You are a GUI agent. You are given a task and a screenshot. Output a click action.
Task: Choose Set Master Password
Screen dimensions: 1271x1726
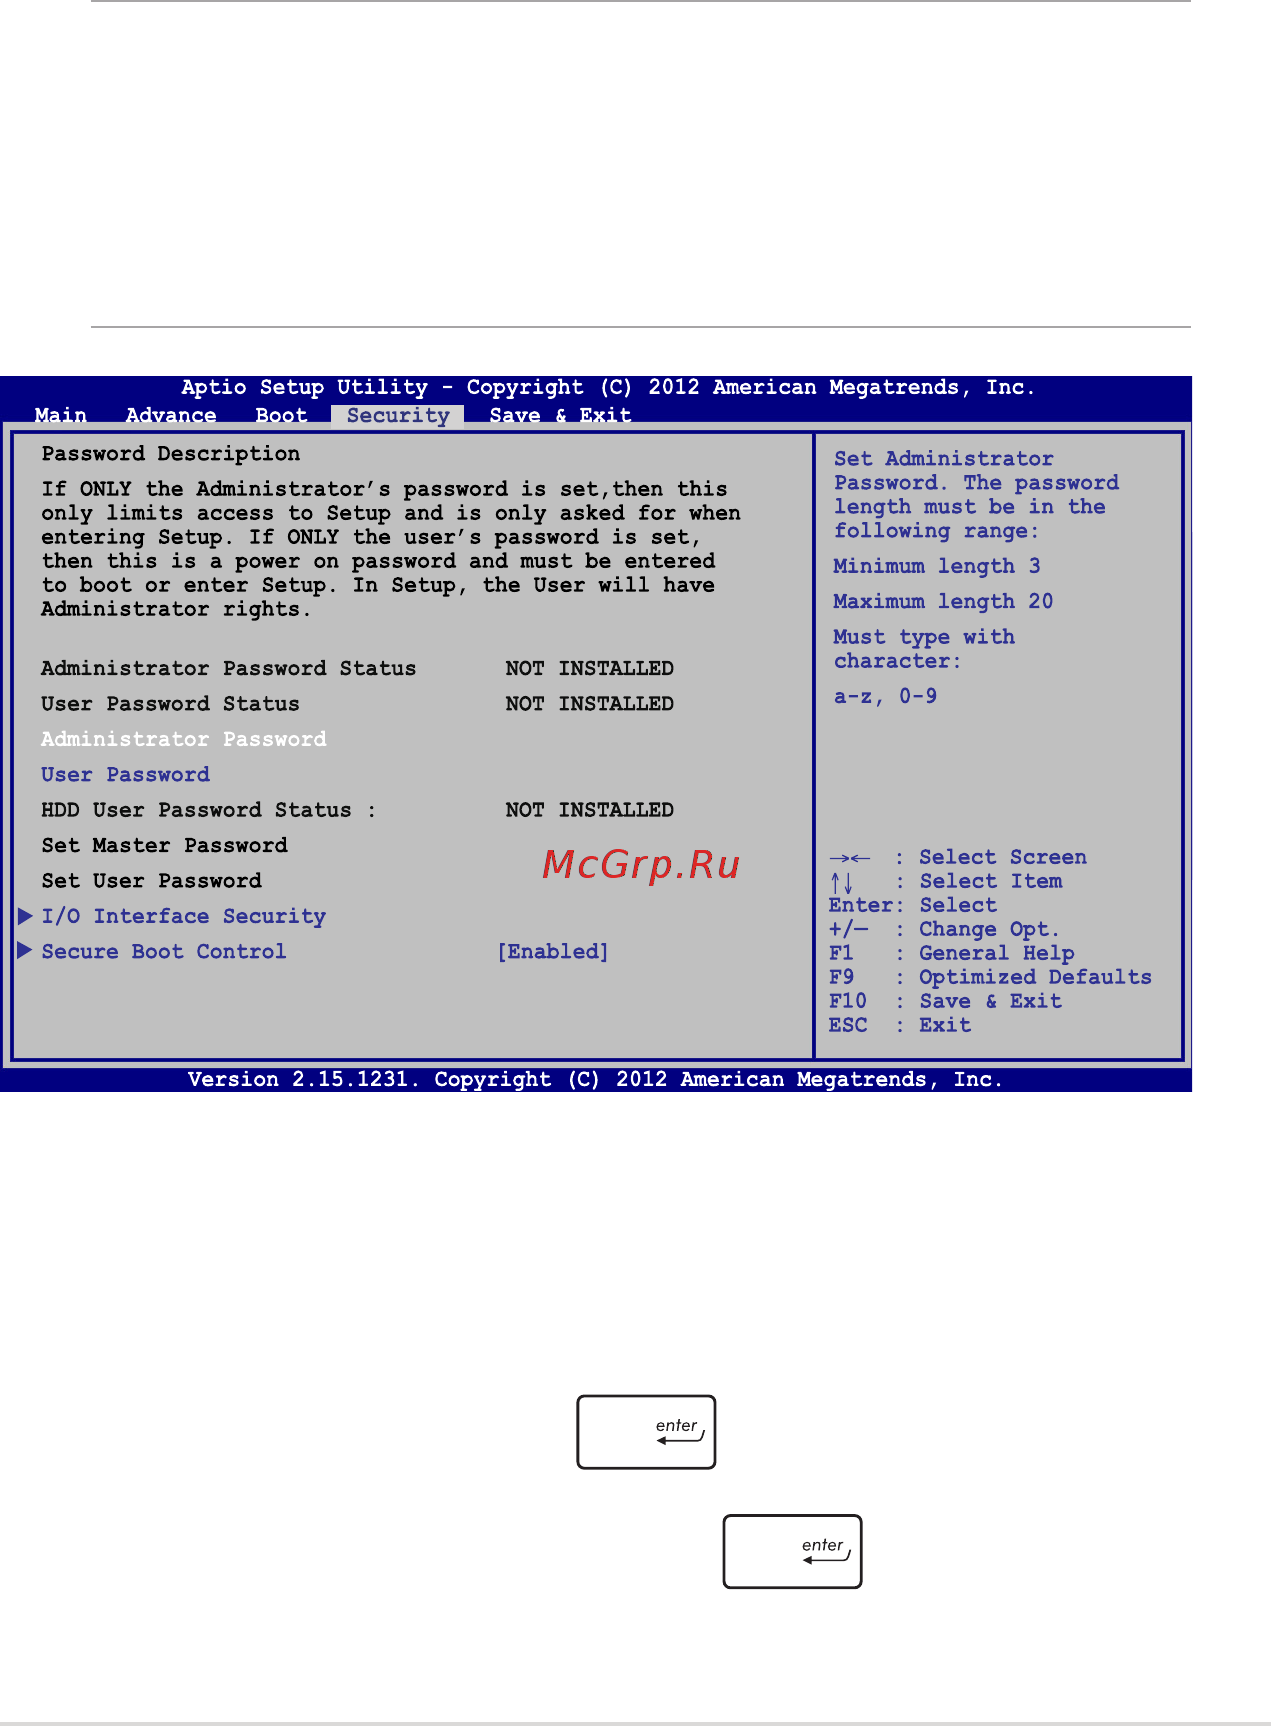pos(165,846)
